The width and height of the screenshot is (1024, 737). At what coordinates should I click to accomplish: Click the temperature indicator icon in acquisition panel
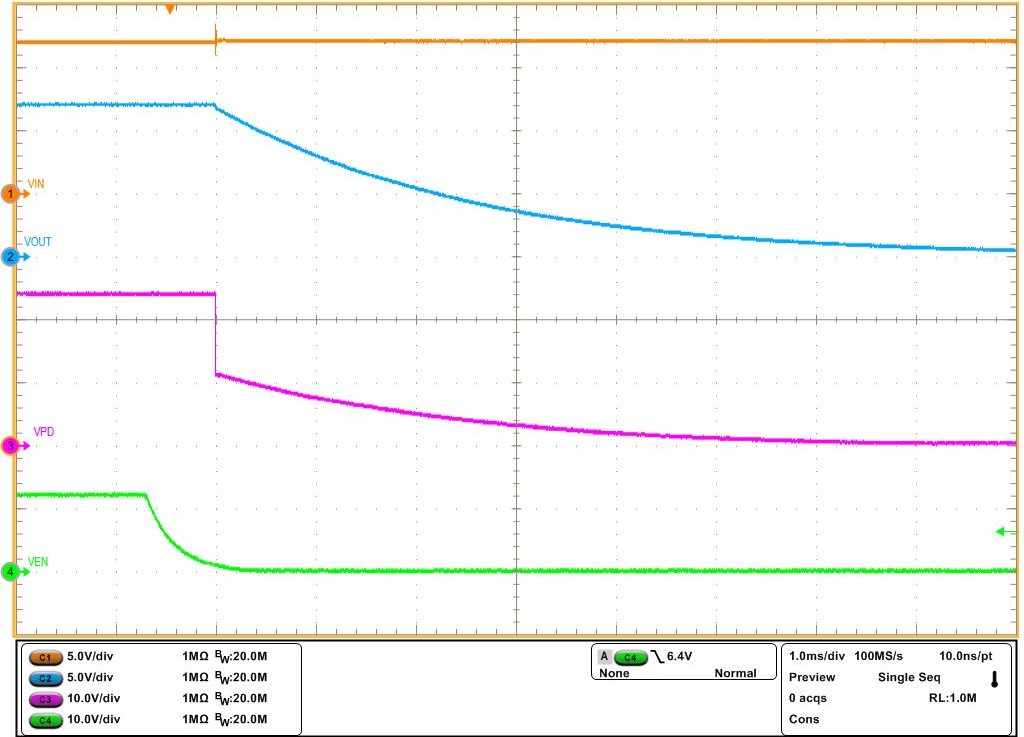coord(994,680)
